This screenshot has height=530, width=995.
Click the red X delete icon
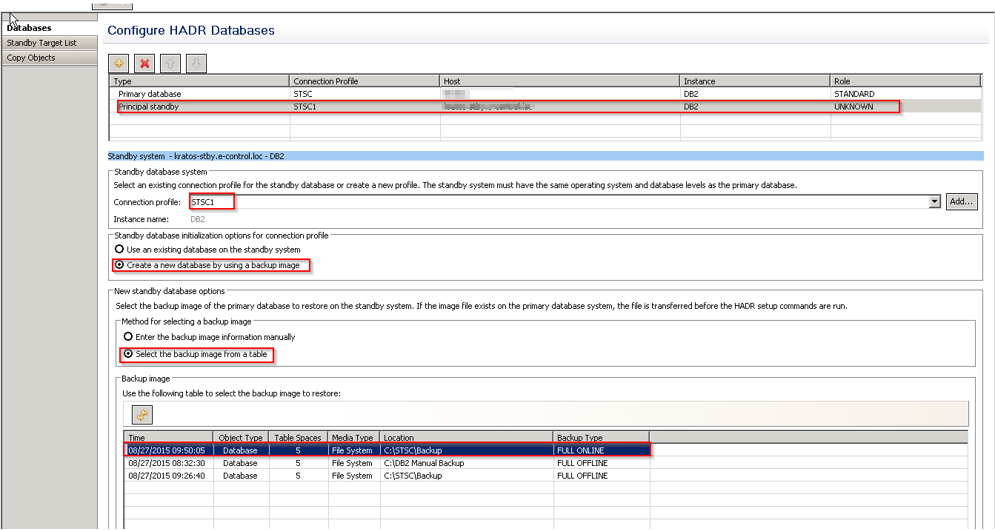point(146,63)
